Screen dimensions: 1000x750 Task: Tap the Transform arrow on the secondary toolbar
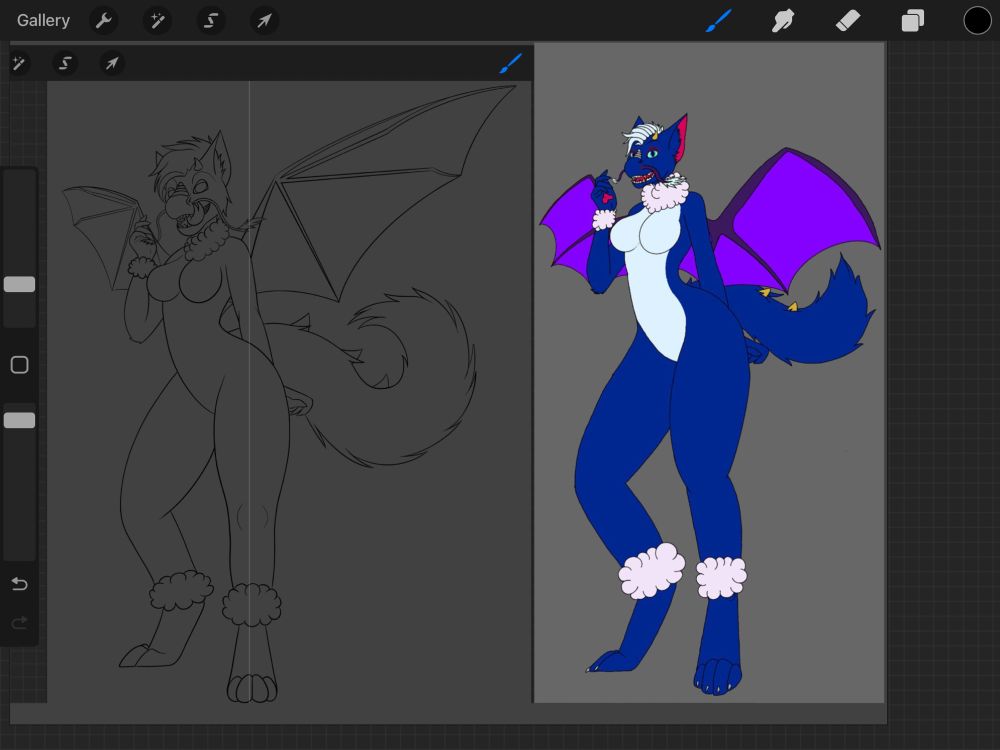(110, 63)
